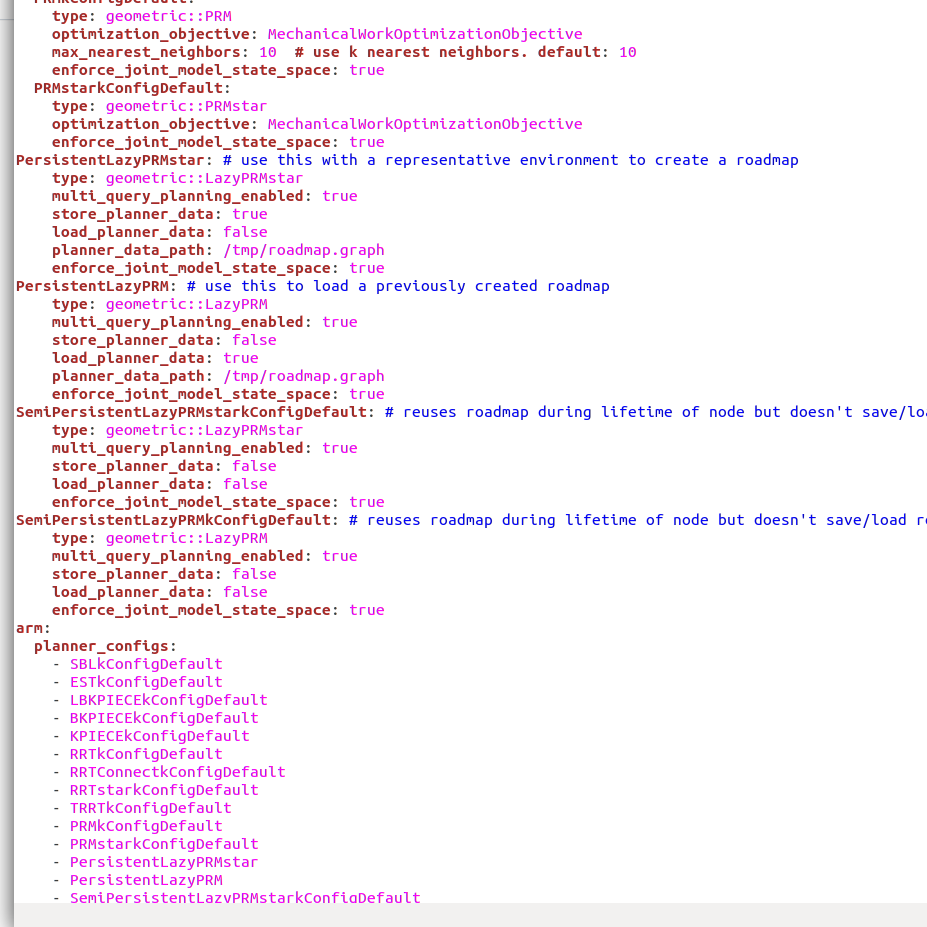This screenshot has width=927, height=927.
Task: Select the SBLkConfigDefault list entry
Action: pyautogui.click(x=145, y=664)
